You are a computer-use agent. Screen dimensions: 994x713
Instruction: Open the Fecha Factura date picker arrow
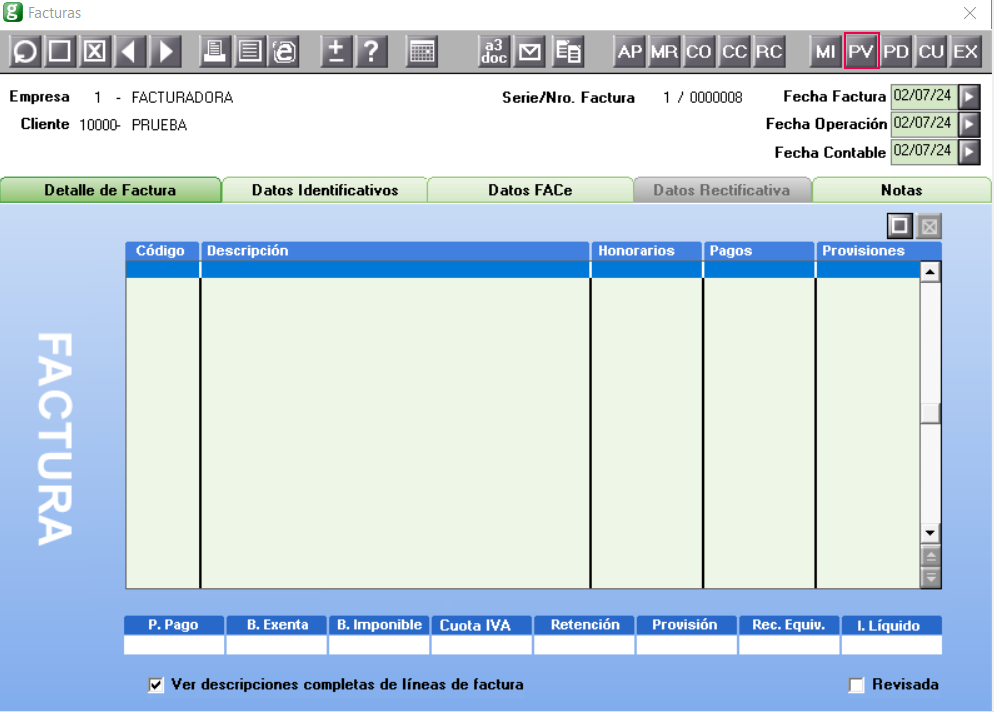(x=969, y=97)
